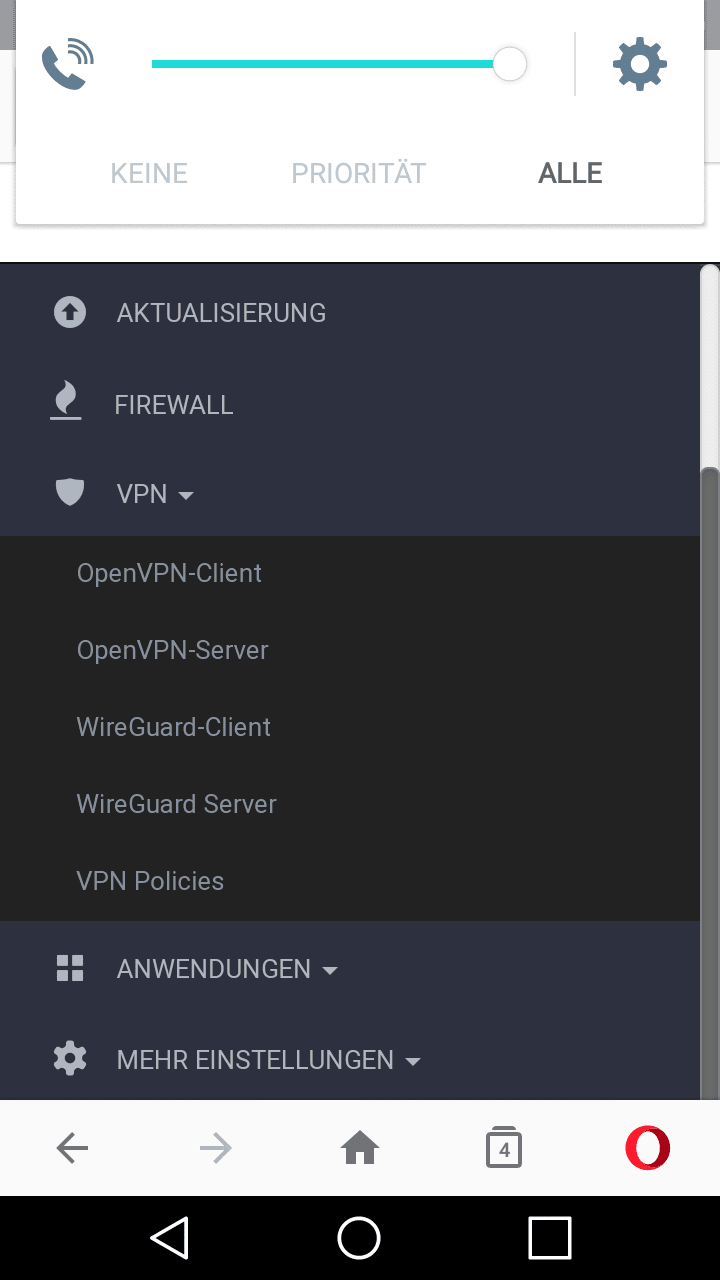Open the Opera browser menu
Screen dimensions: 720x1280
coord(647,1148)
